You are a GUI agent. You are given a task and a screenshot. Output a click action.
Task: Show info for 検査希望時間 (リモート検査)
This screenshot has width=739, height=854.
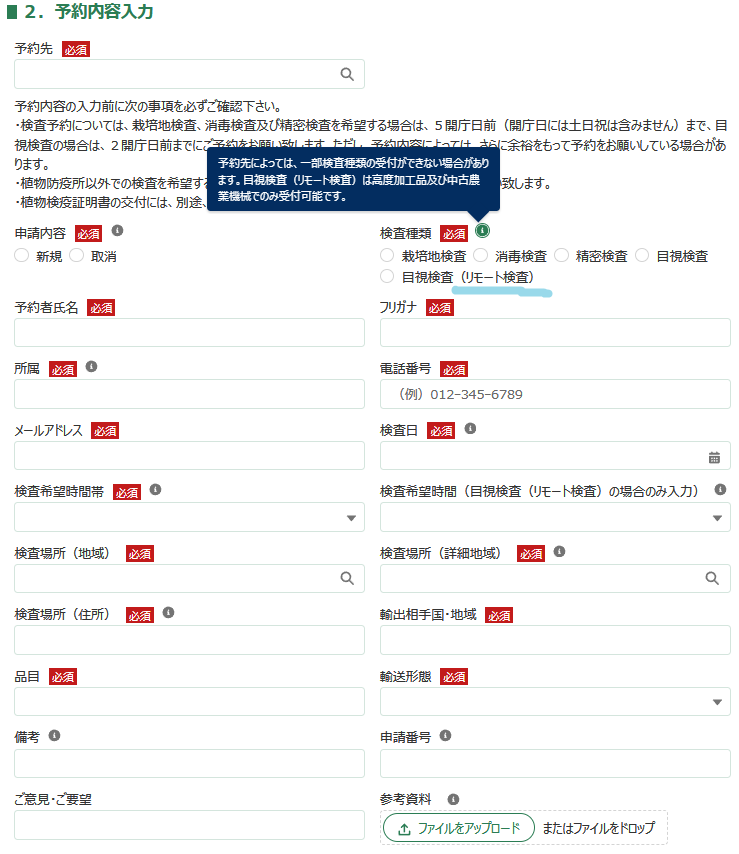click(720, 489)
